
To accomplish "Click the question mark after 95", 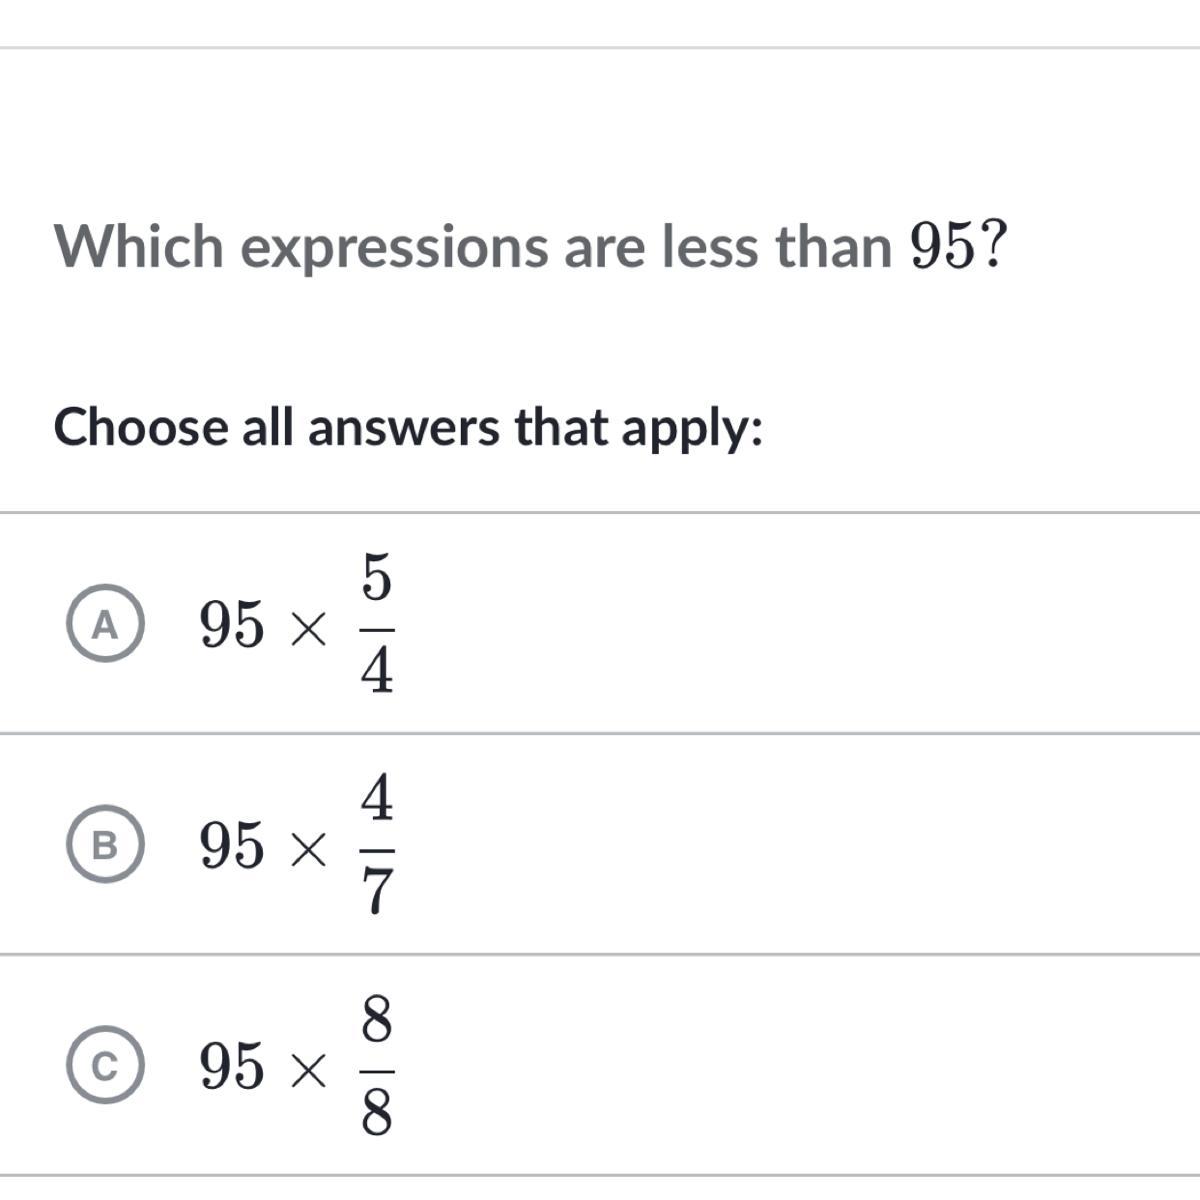I will (x=991, y=245).
